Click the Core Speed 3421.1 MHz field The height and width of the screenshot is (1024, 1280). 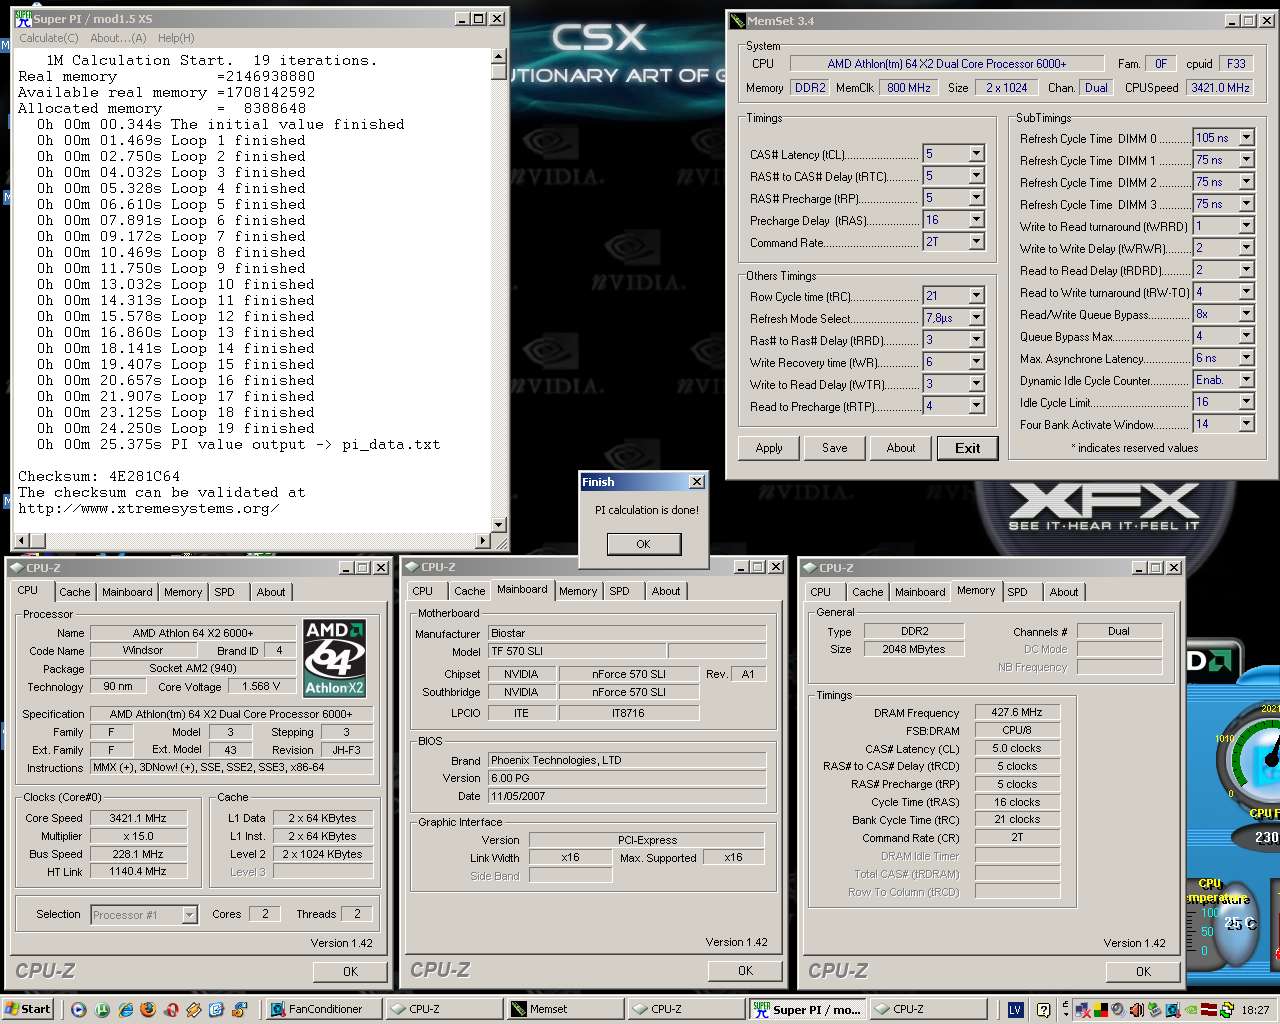pyautogui.click(x=138, y=818)
